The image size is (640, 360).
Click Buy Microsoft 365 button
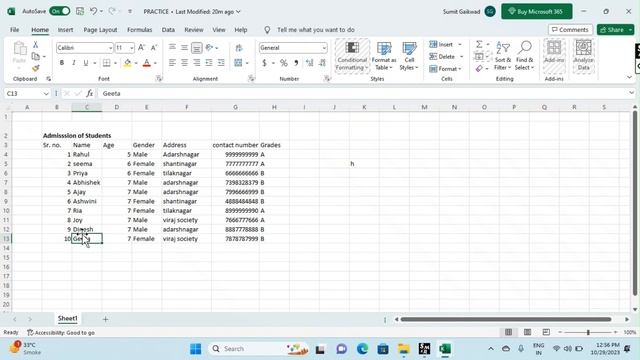click(x=537, y=11)
